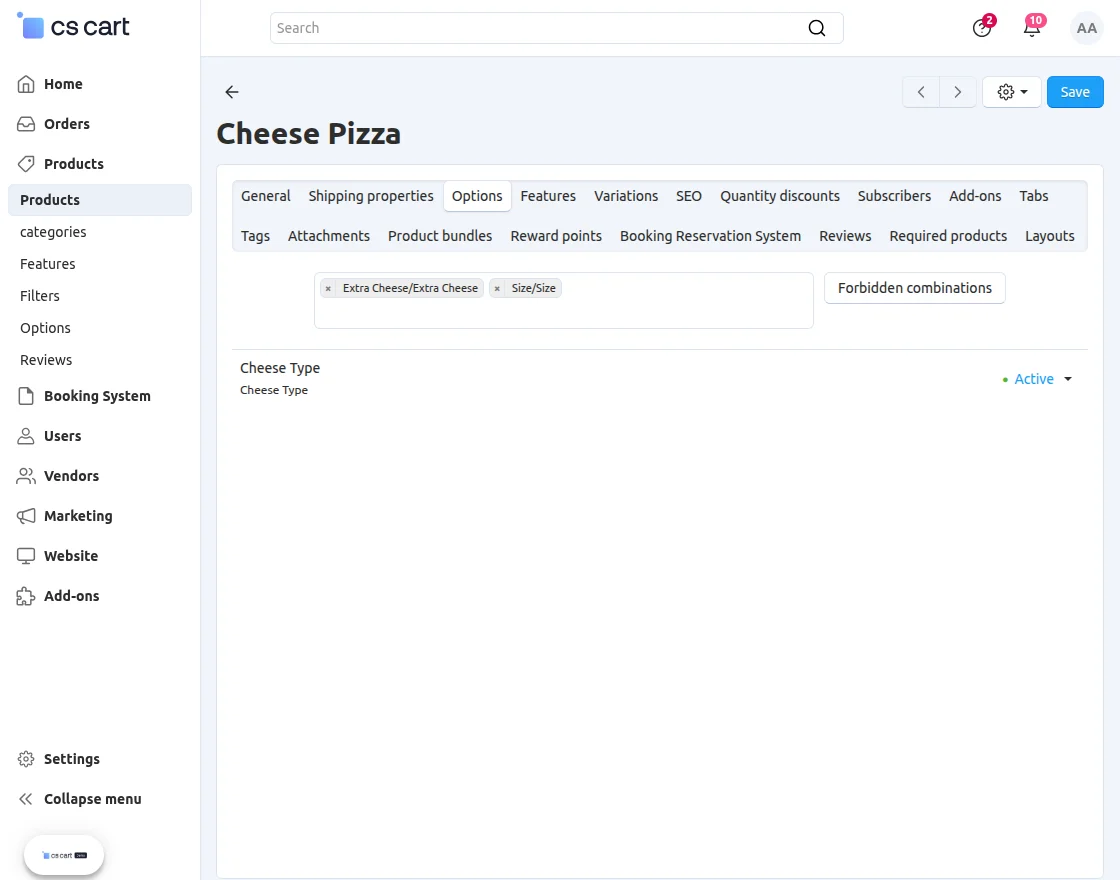The height and width of the screenshot is (880, 1120).
Task: Remove the Size/Size option chip
Action: 497,288
